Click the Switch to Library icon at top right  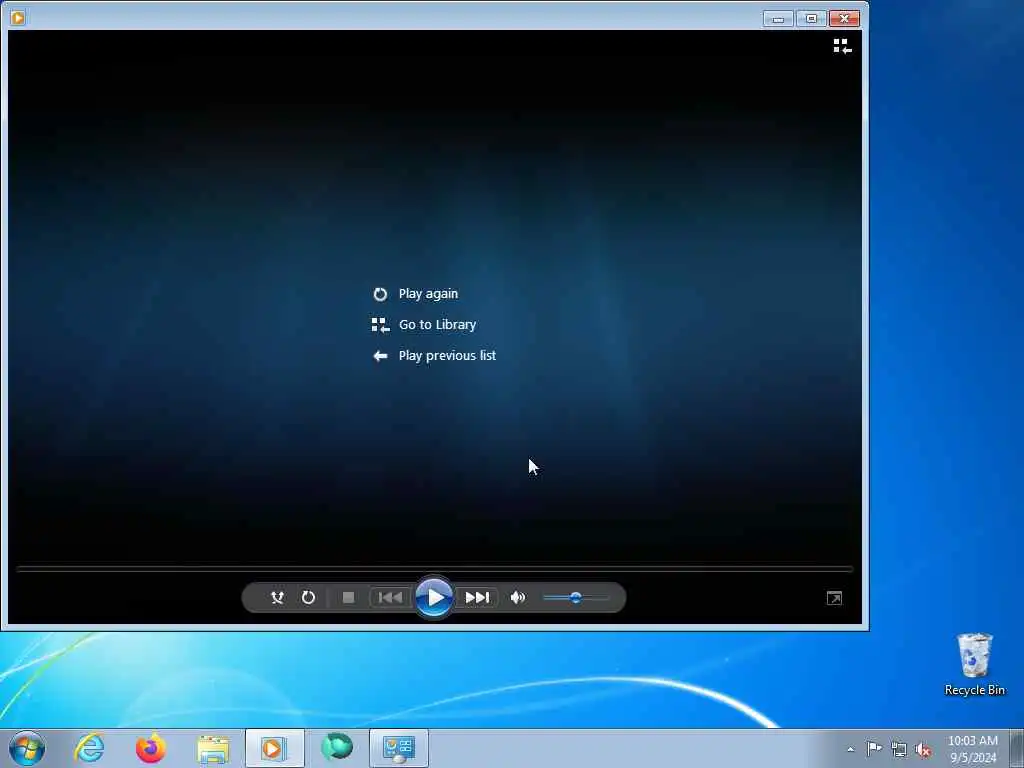(x=842, y=46)
